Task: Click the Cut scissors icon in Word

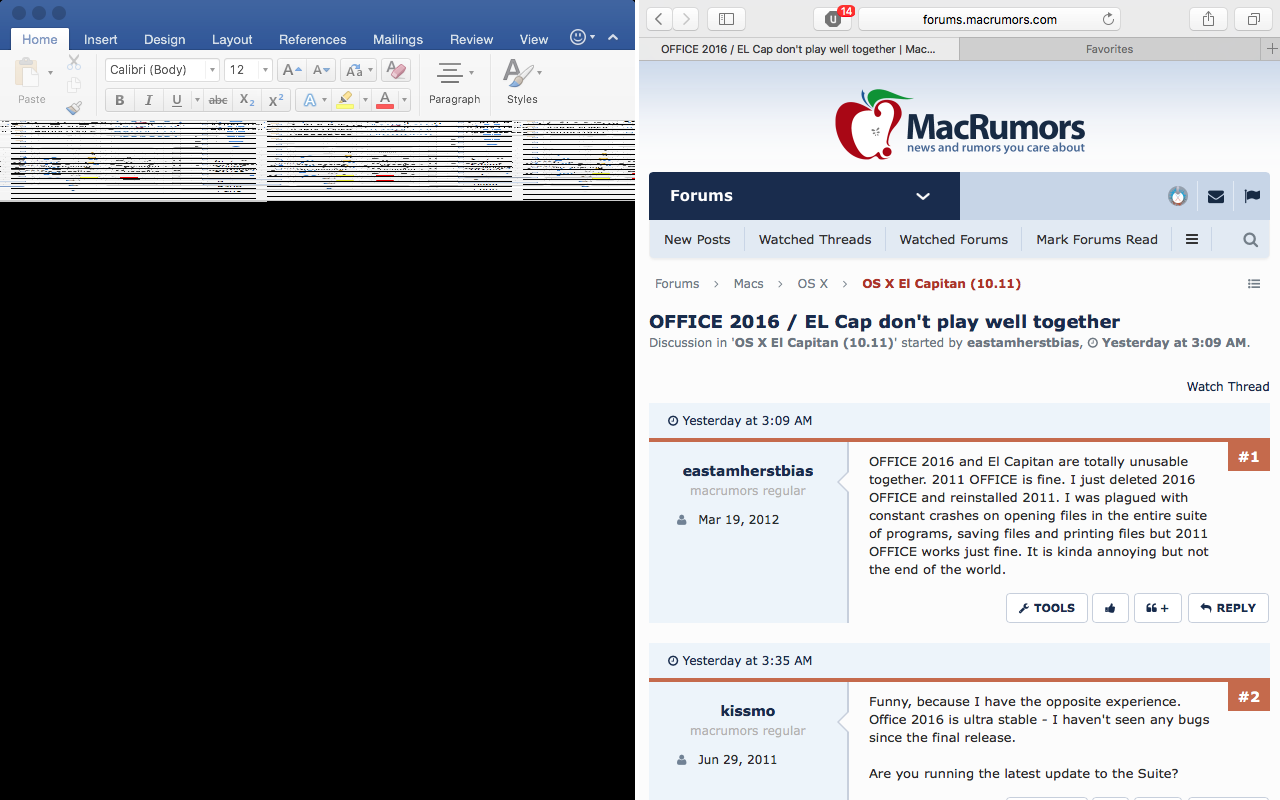Action: (74, 62)
